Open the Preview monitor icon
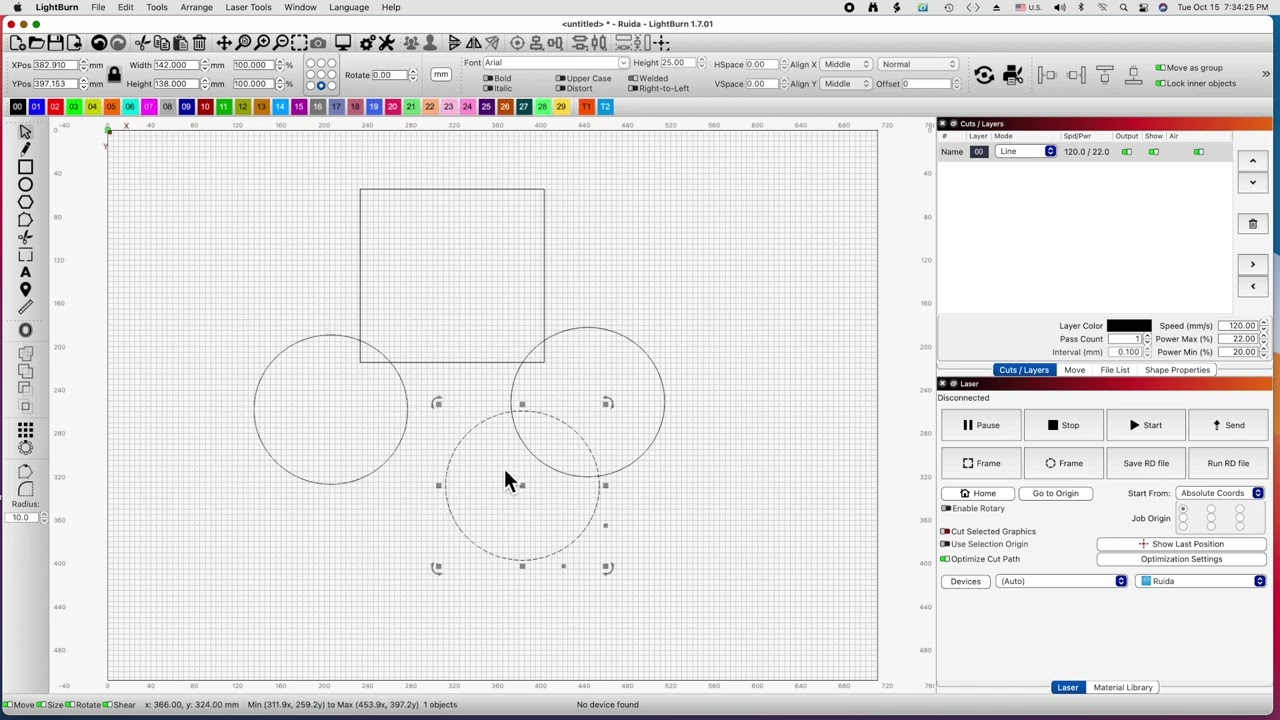This screenshot has height=720, width=1280. 343,43
